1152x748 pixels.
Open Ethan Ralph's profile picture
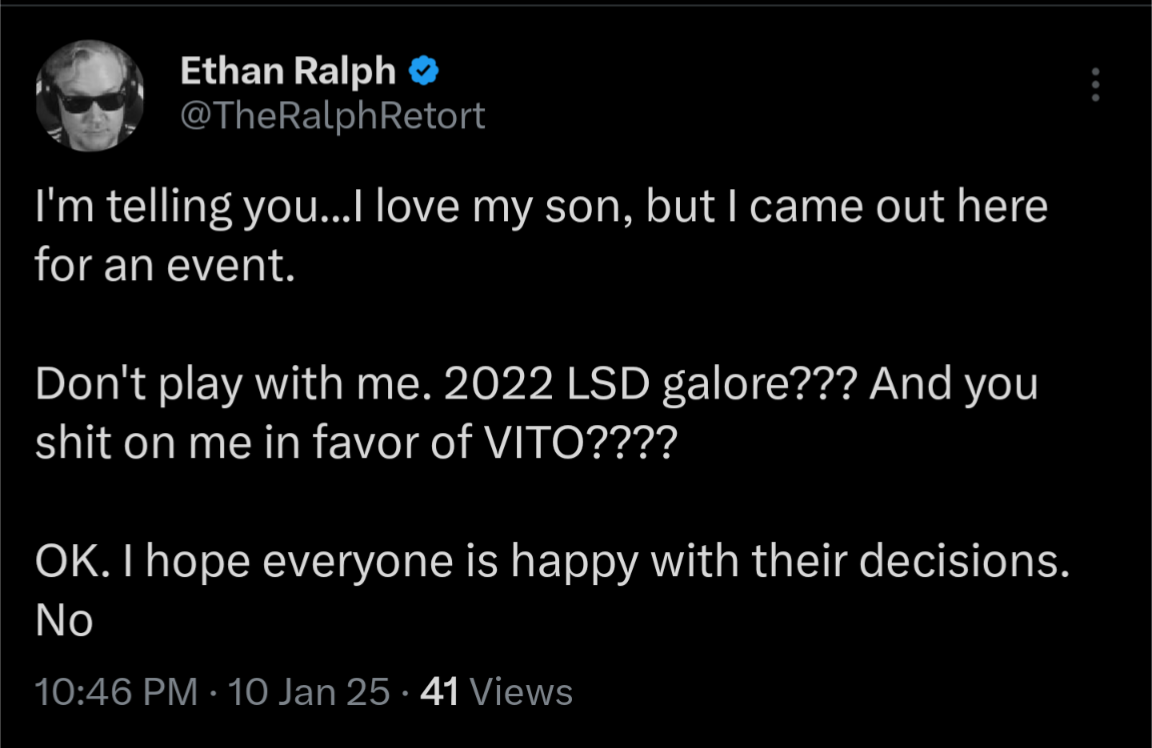pyautogui.click(x=90, y=96)
